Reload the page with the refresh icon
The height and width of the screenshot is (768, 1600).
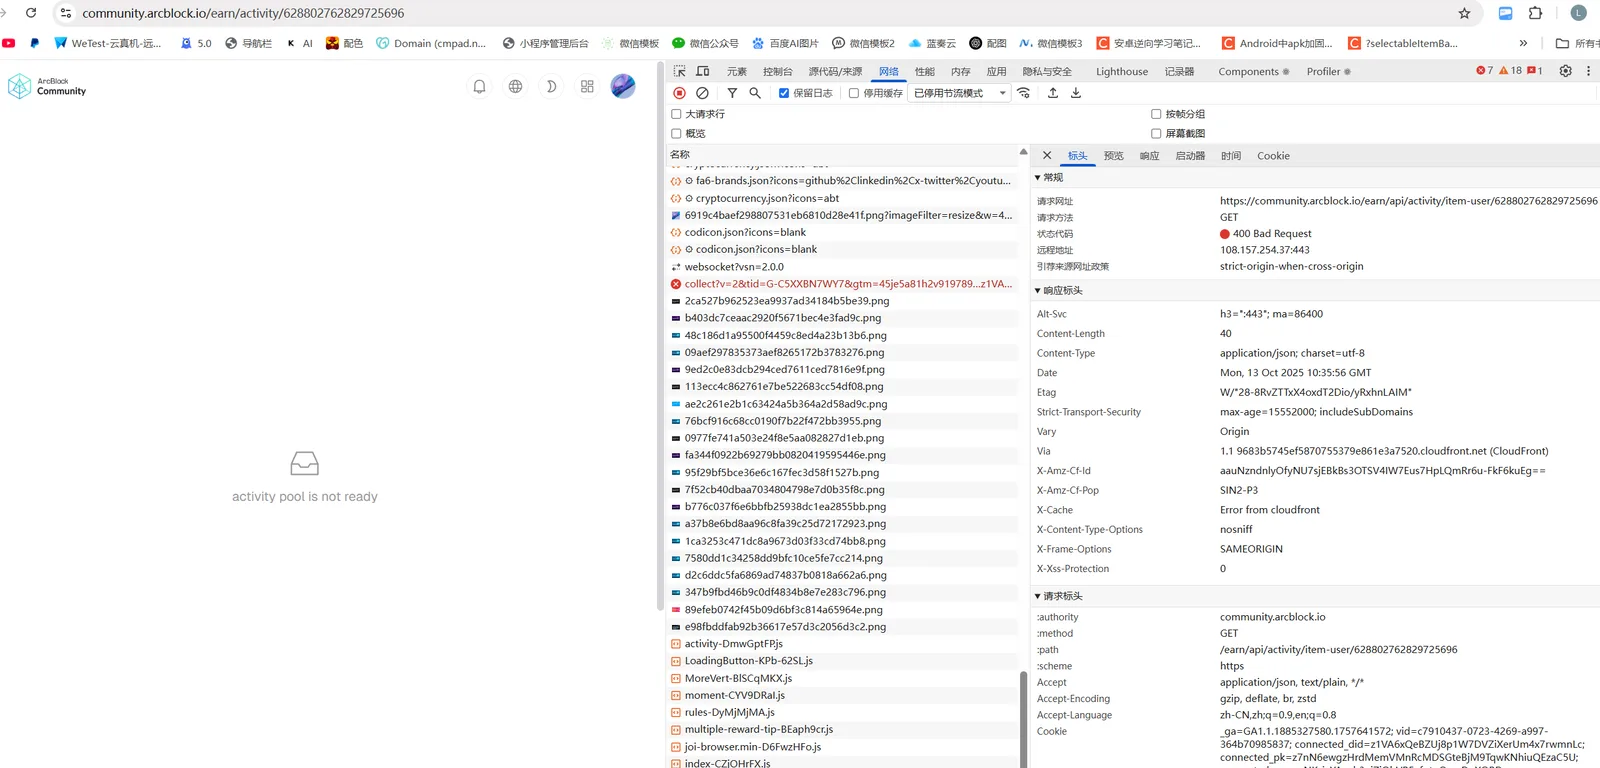pos(31,13)
